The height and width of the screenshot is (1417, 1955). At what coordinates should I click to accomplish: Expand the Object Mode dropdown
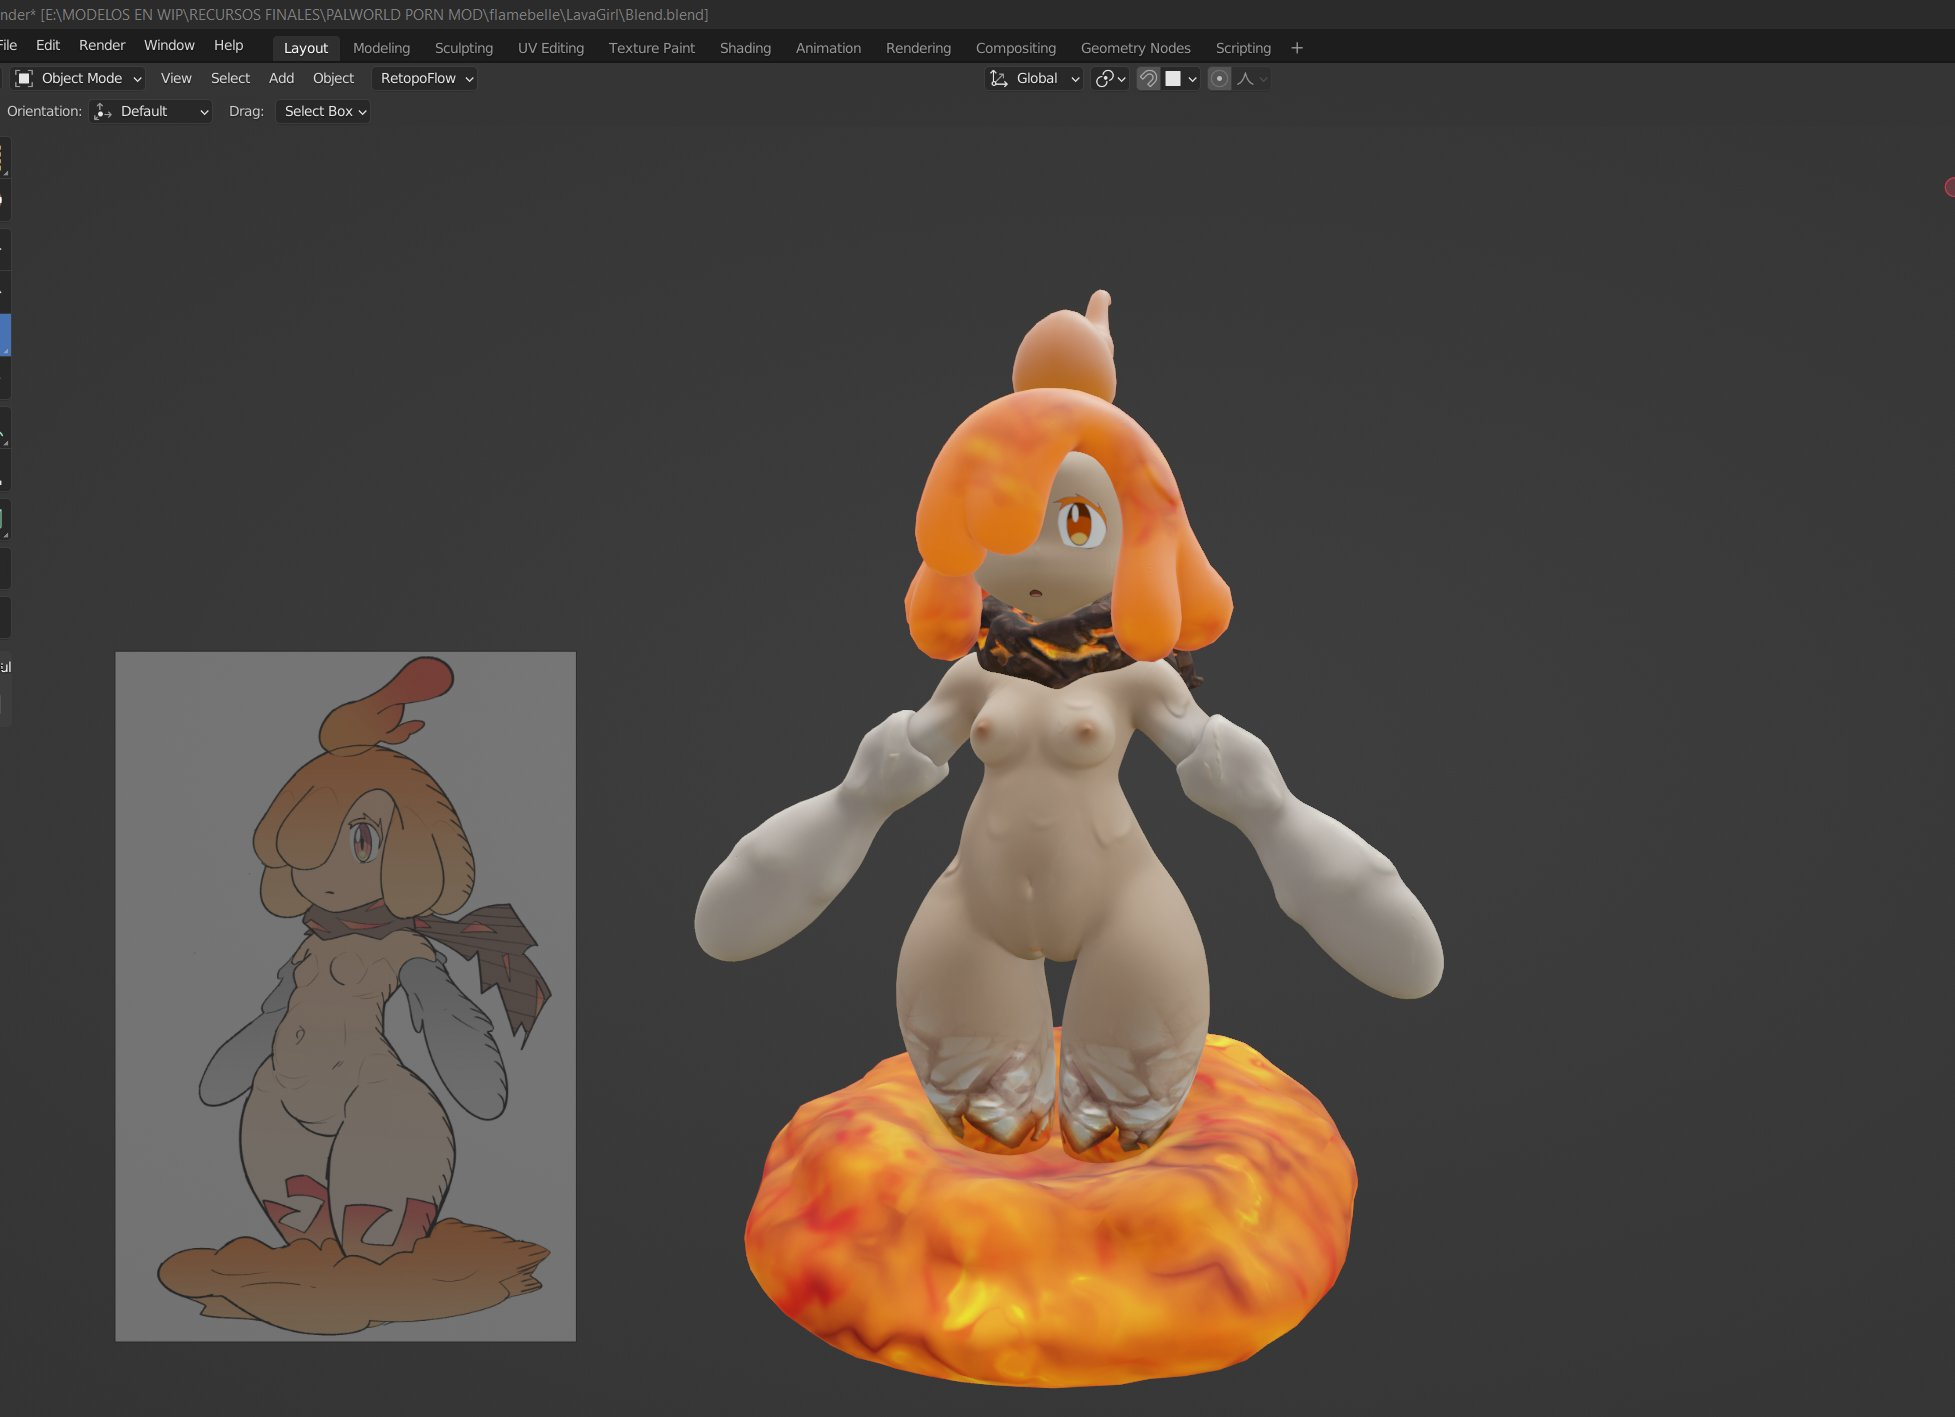point(80,79)
